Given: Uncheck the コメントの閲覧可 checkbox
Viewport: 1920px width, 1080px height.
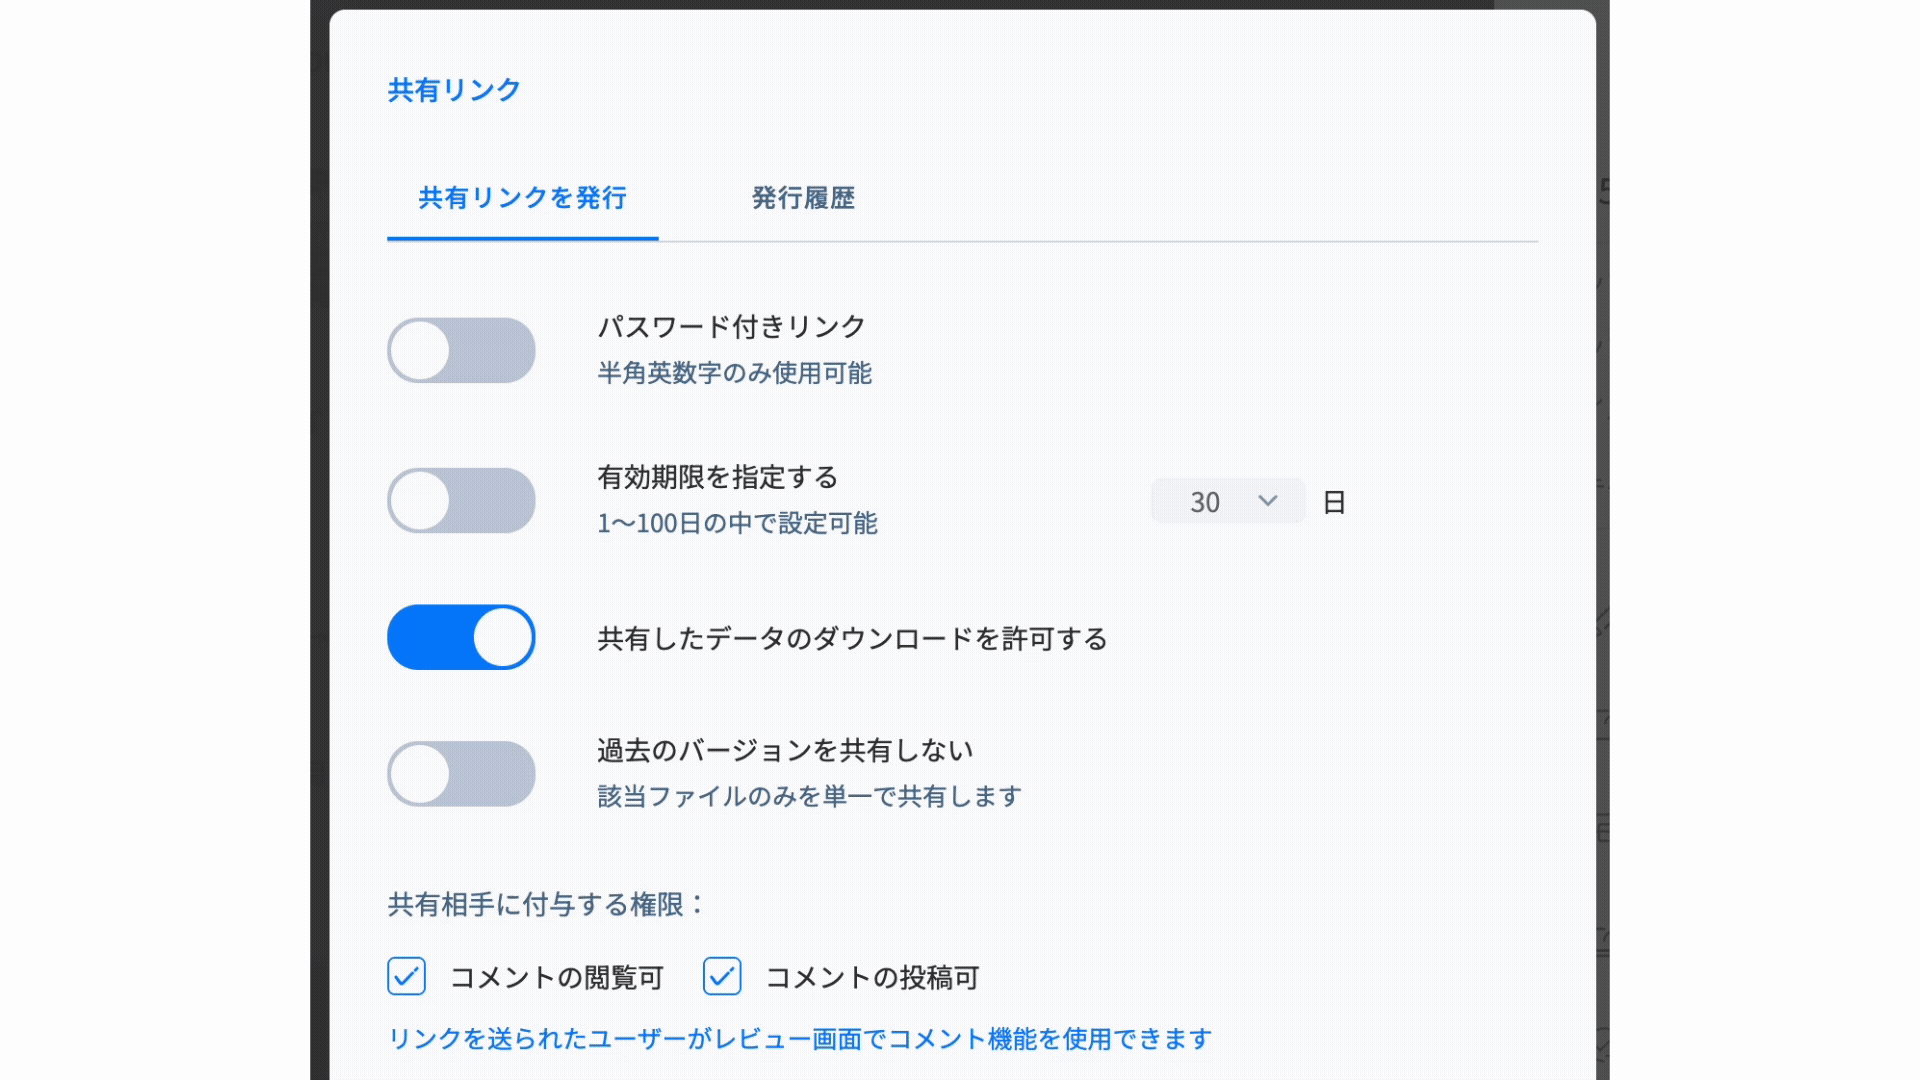Looking at the screenshot, I should (407, 976).
